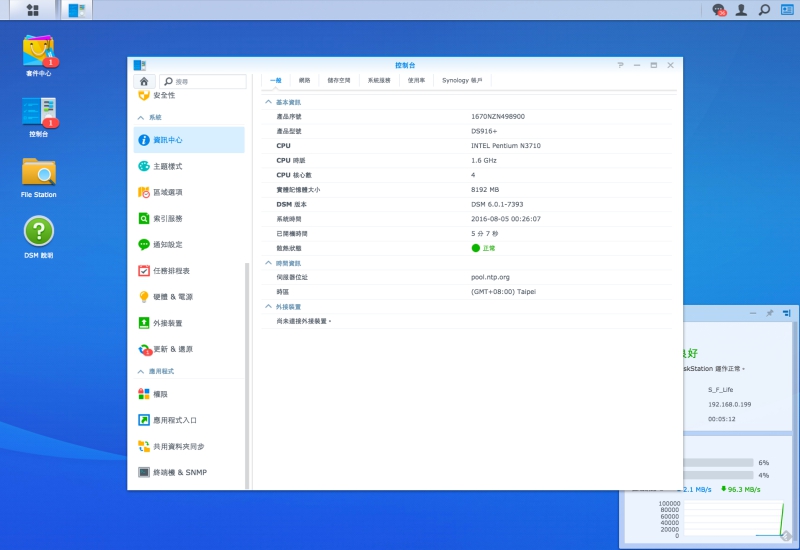Select the Control Panel taskbar icon
Viewport: 800px width, 550px height.
pos(77,10)
